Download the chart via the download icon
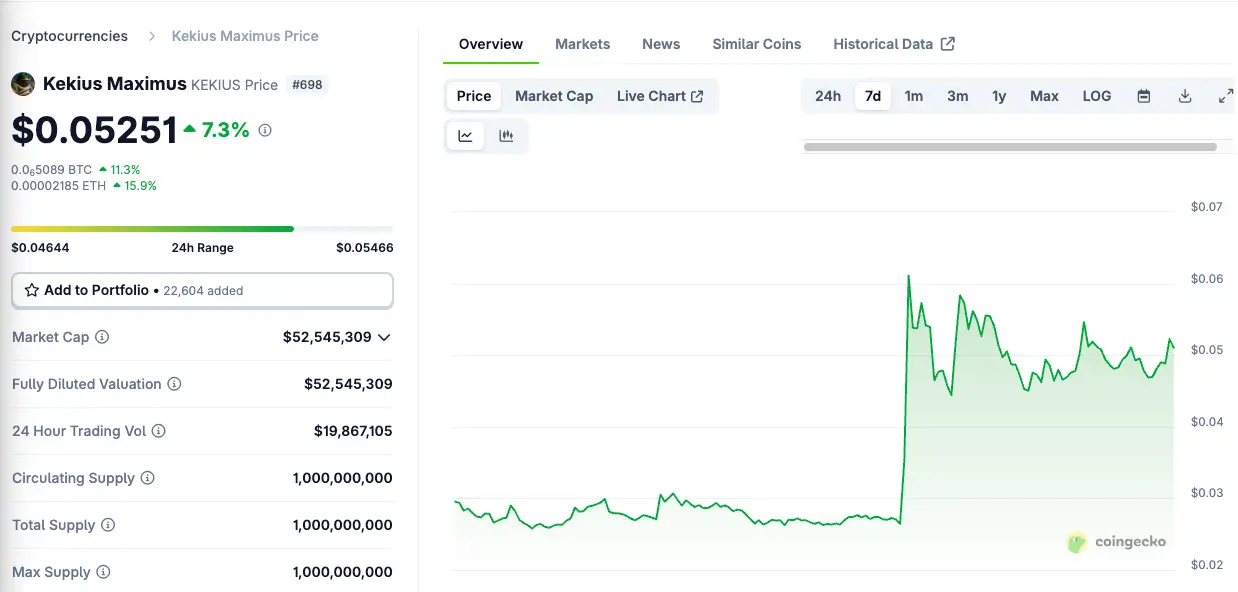Viewport: 1238px width, 592px height. 1184,96
